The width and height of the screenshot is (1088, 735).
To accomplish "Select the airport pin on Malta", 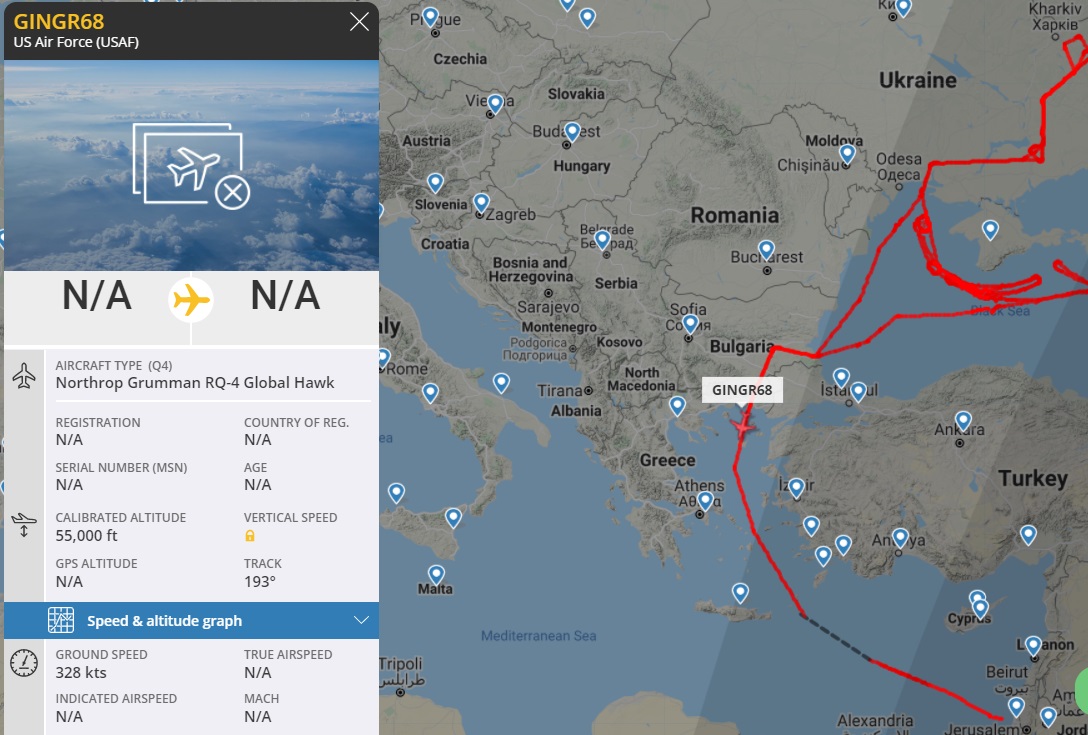I will (436, 575).
